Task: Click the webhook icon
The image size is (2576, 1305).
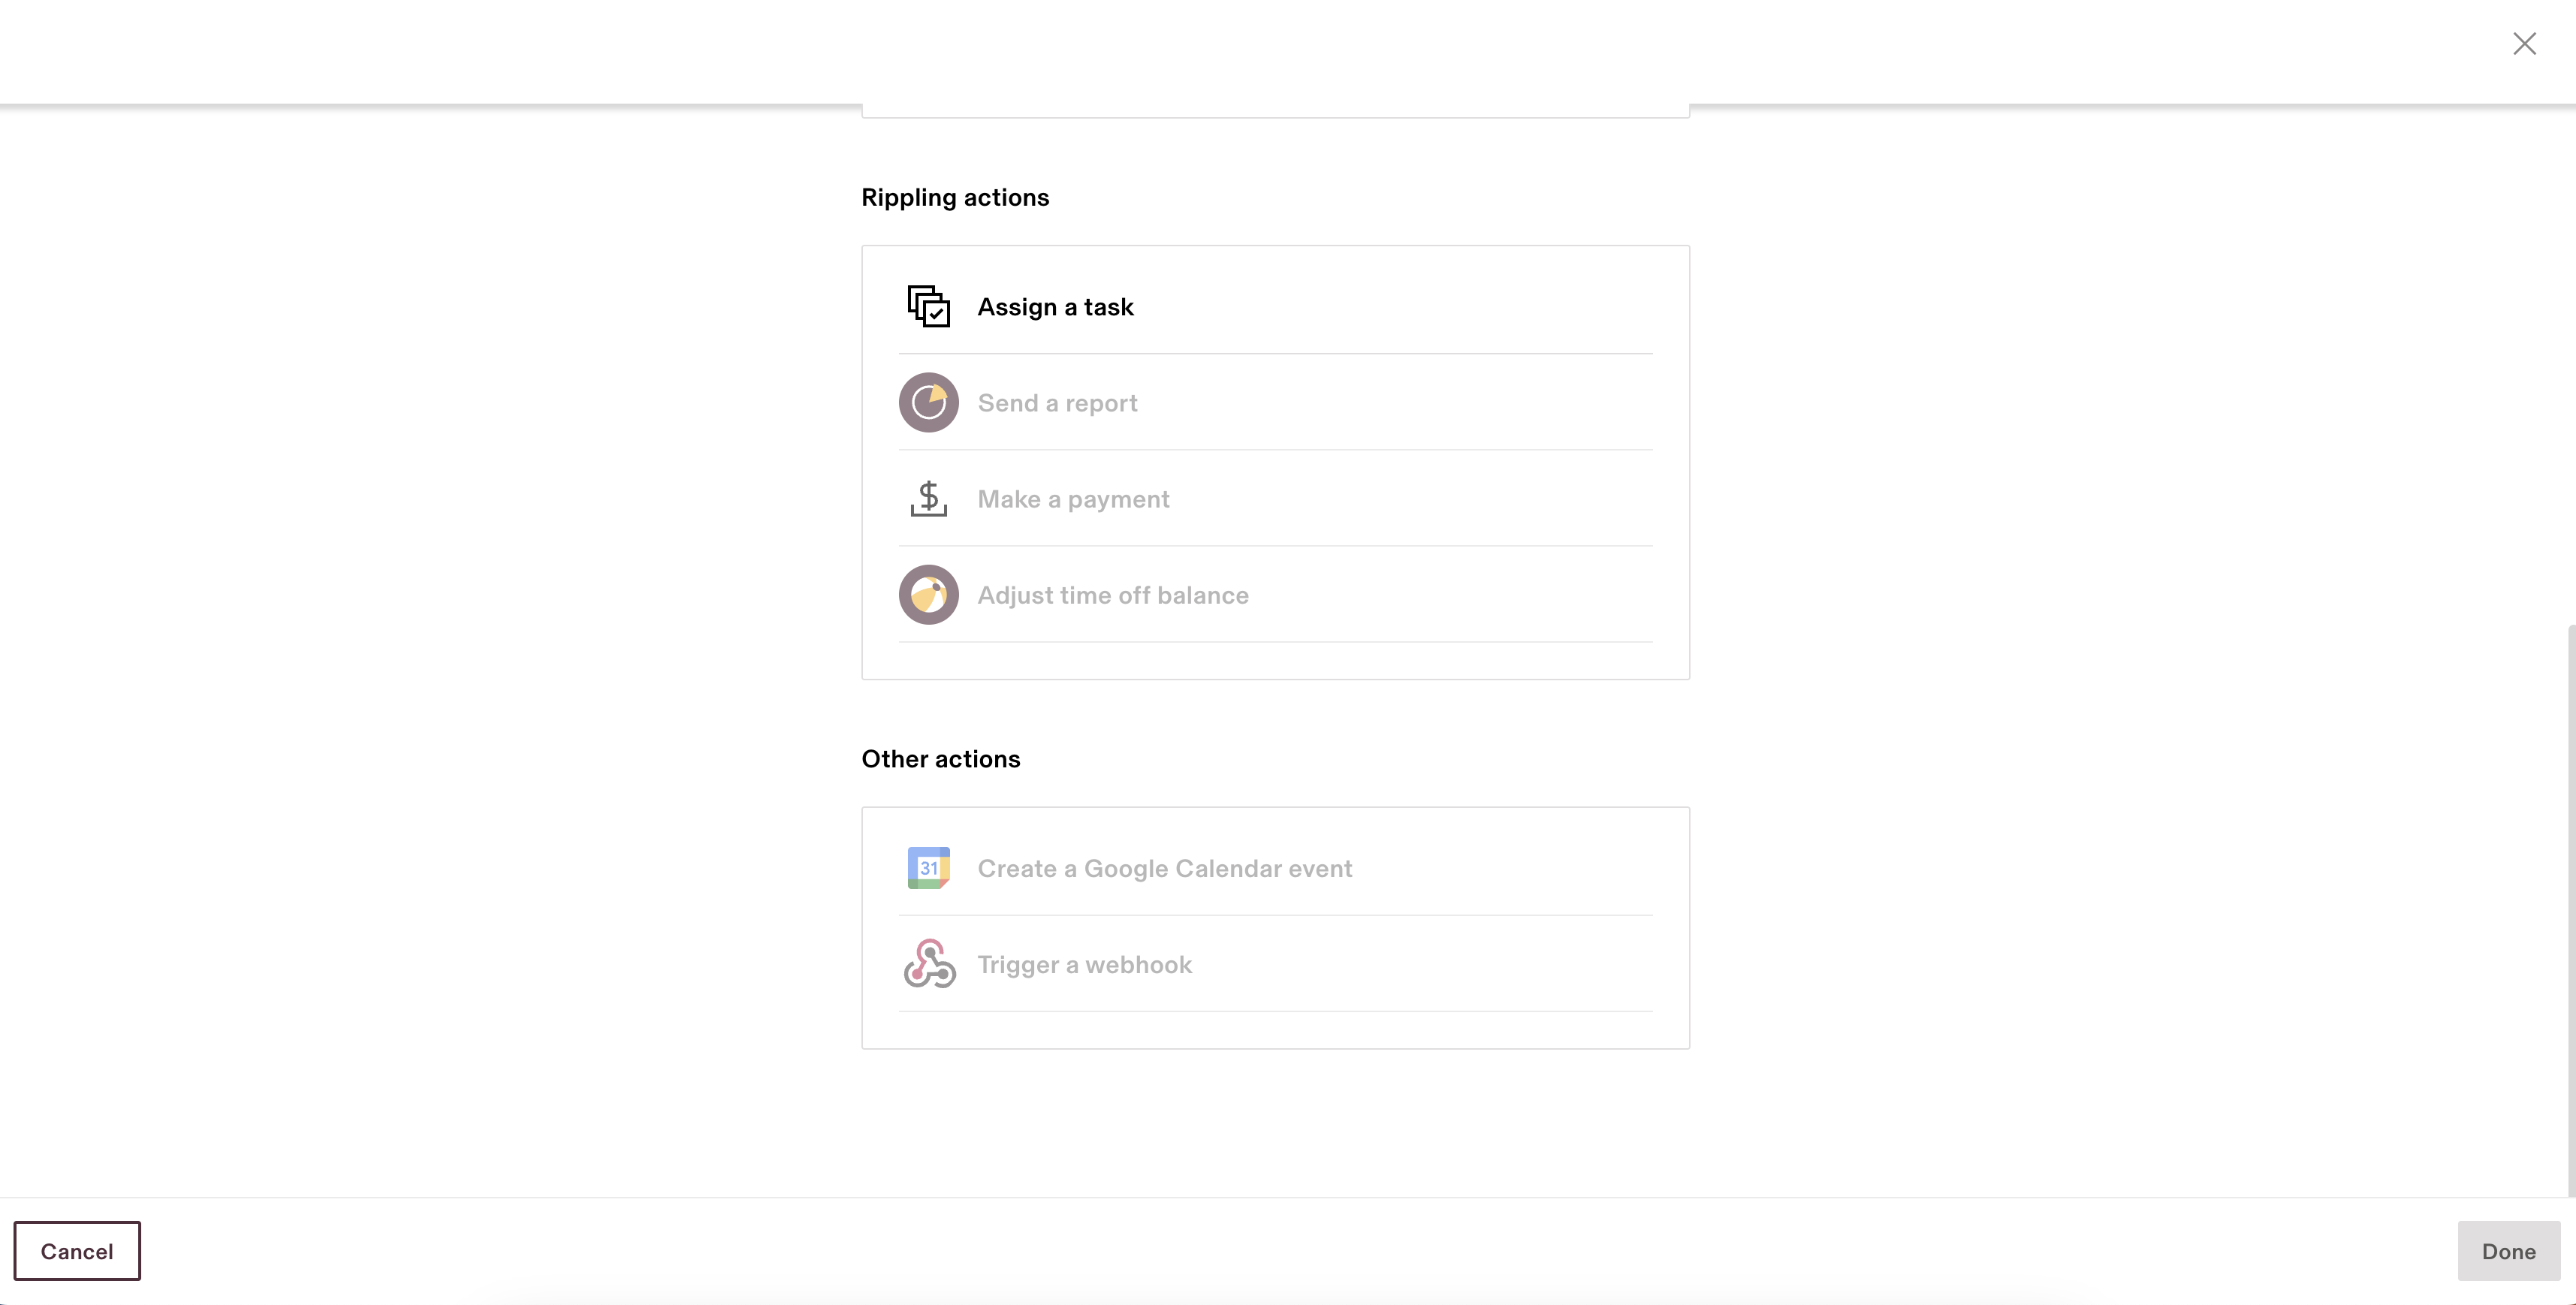Action: tap(929, 964)
